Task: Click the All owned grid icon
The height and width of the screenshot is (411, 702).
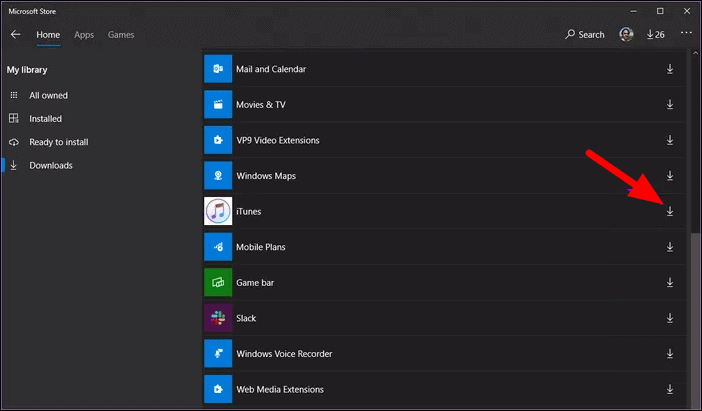Action: click(14, 95)
